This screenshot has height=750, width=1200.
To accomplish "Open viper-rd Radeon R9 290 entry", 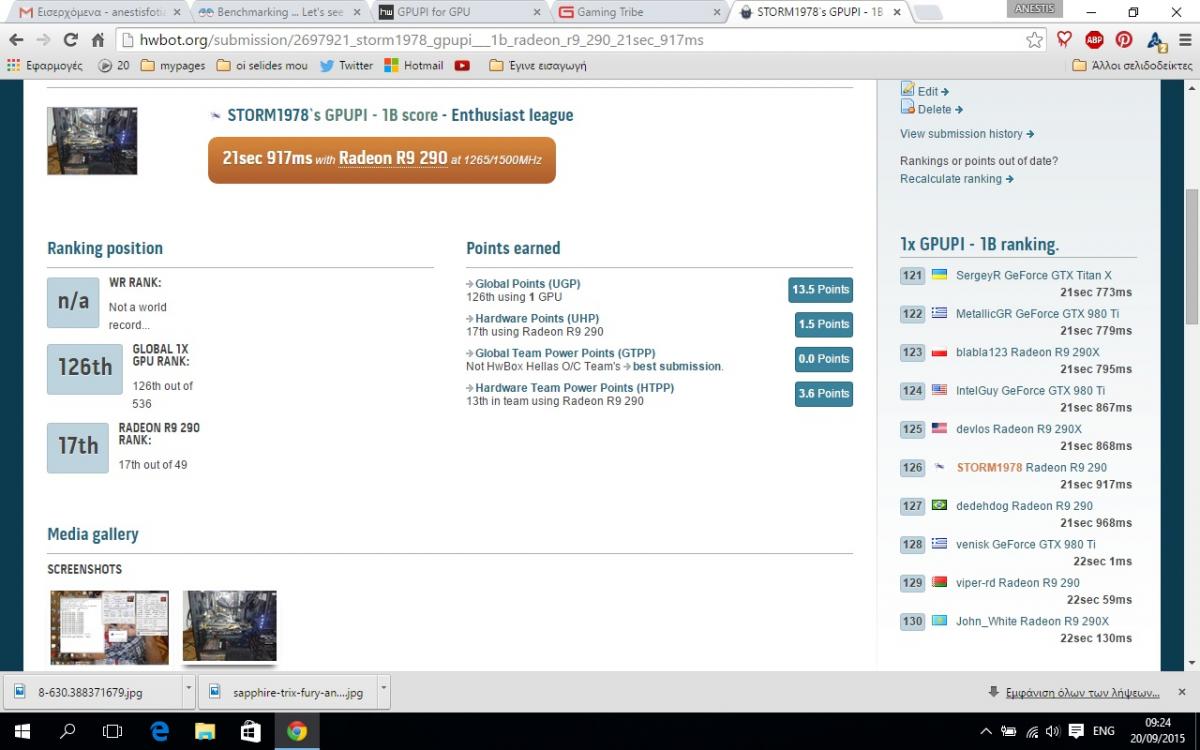I will pyautogui.click(x=1018, y=583).
